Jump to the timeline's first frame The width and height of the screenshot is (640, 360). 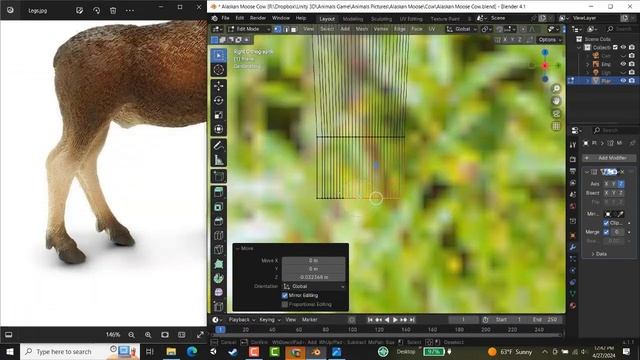click(370, 320)
